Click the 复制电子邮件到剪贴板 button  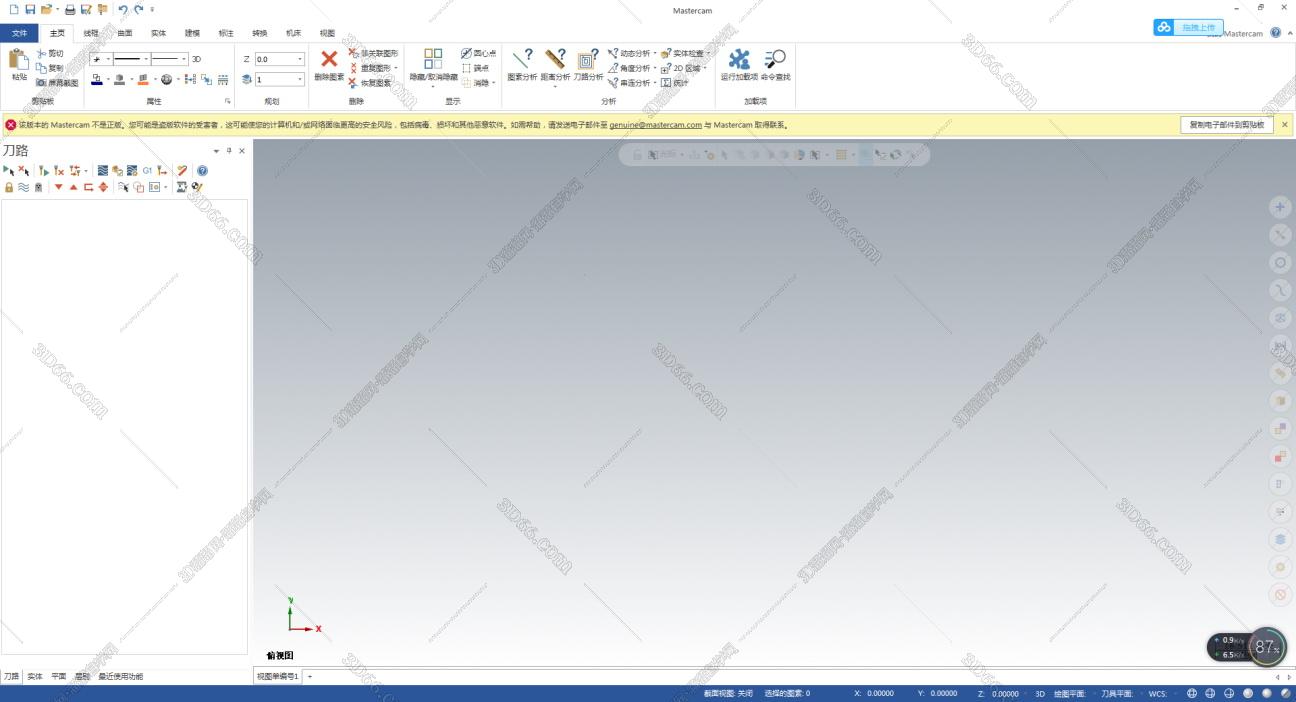tap(1226, 125)
